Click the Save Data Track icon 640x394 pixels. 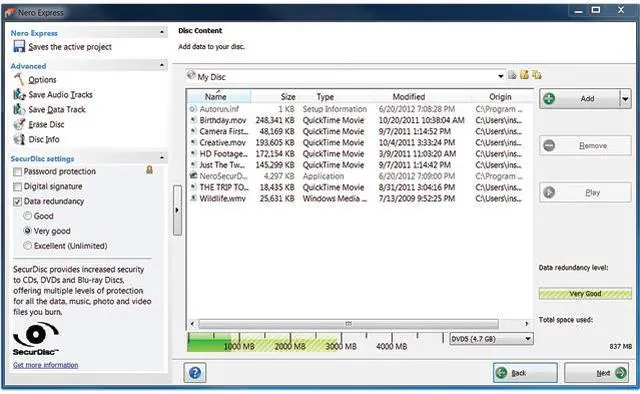19,109
